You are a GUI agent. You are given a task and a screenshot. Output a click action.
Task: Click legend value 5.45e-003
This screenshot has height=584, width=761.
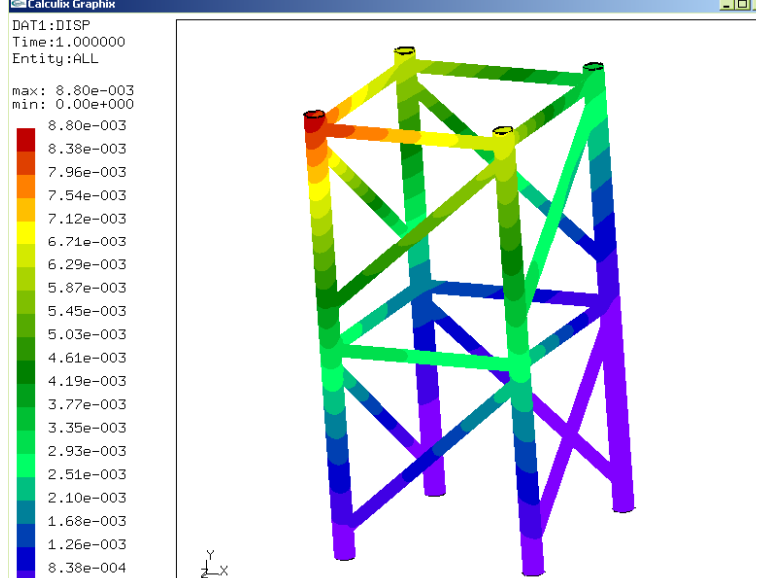click(87, 311)
